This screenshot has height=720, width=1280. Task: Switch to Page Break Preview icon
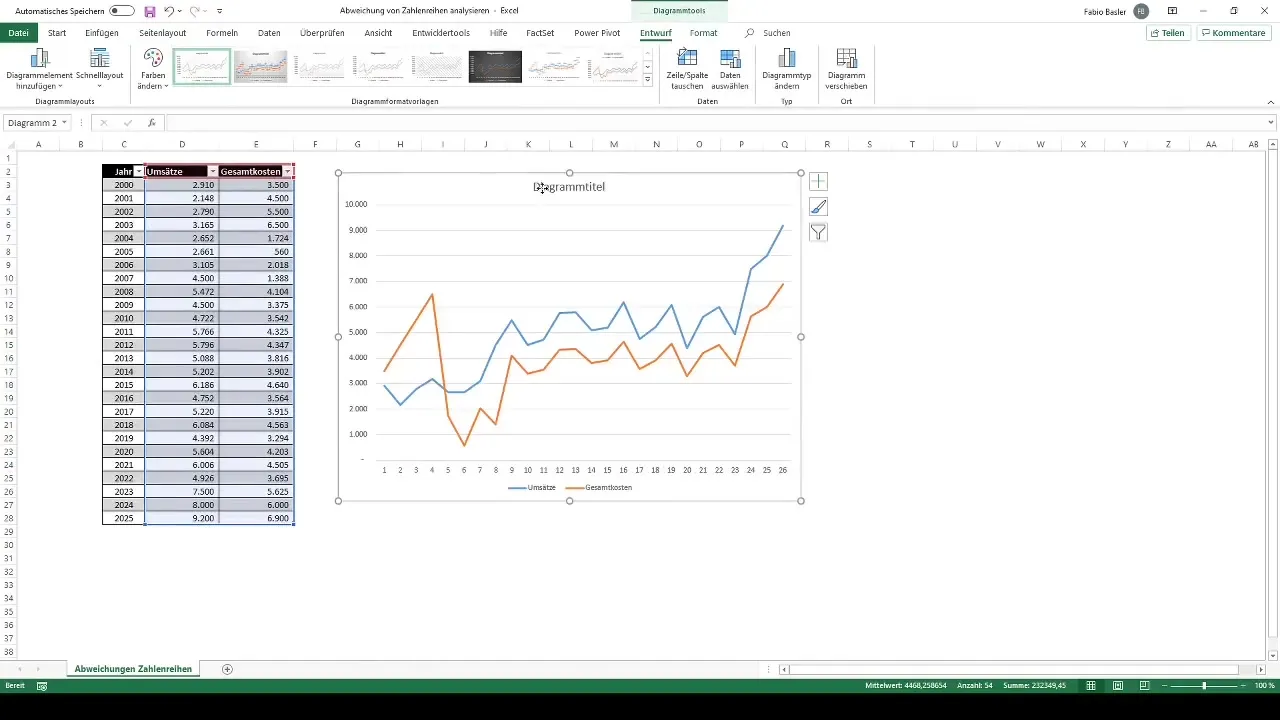(1145, 686)
